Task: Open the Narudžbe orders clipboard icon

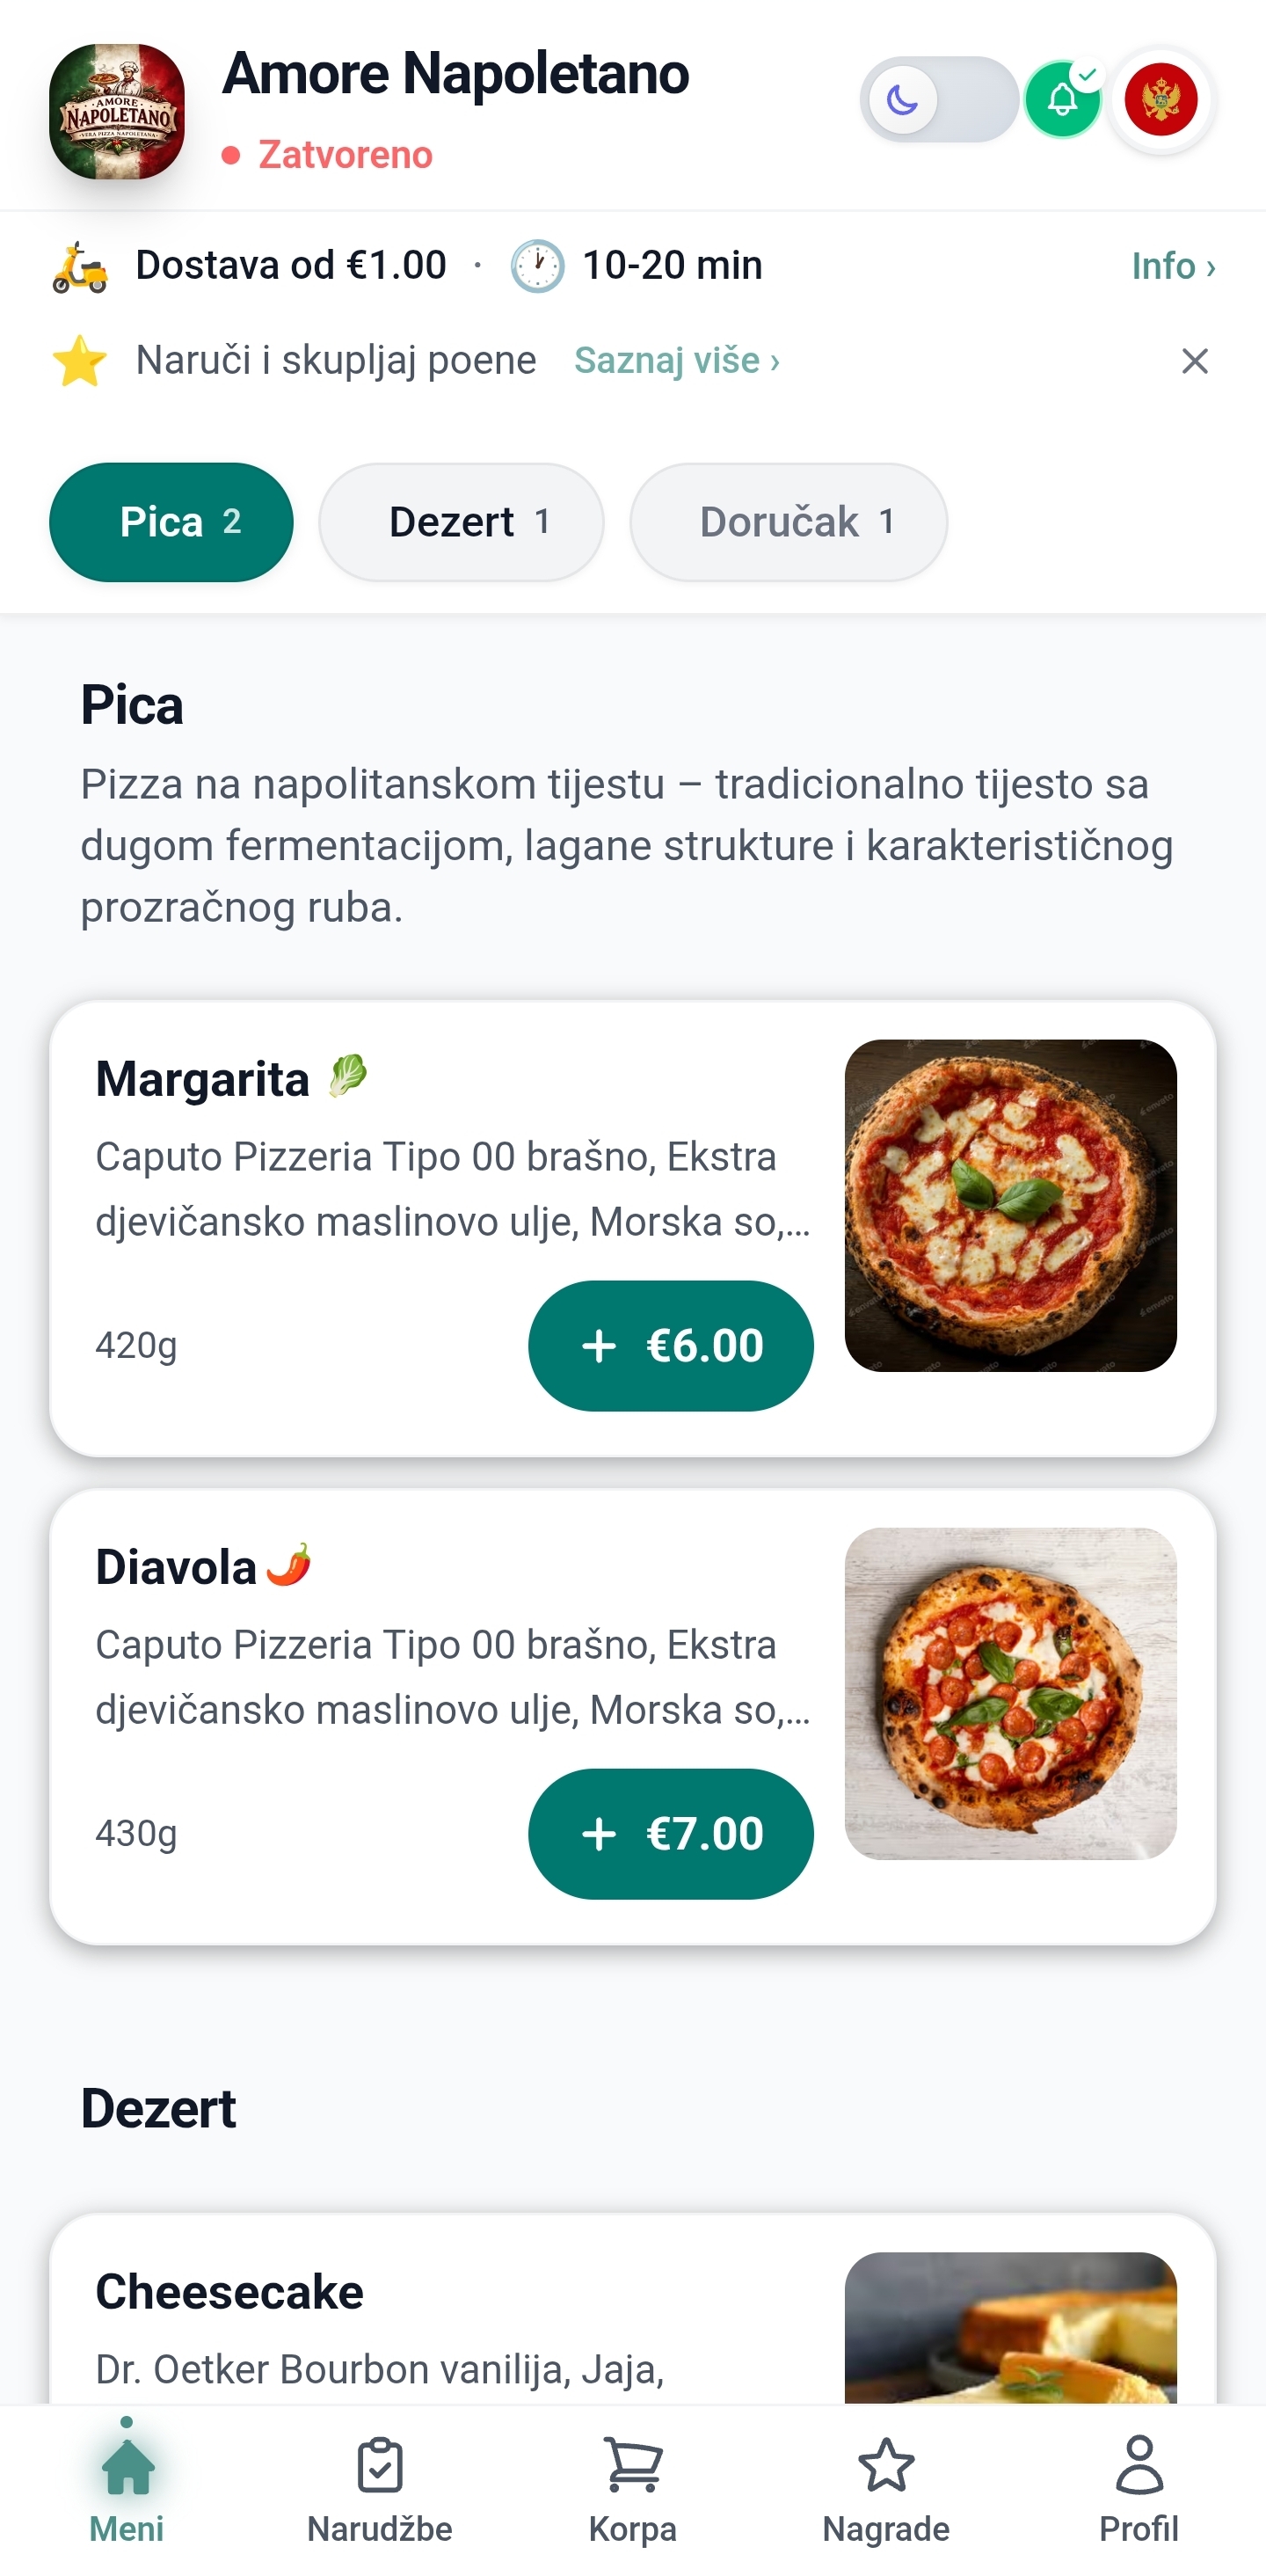Action: pyautogui.click(x=380, y=2468)
